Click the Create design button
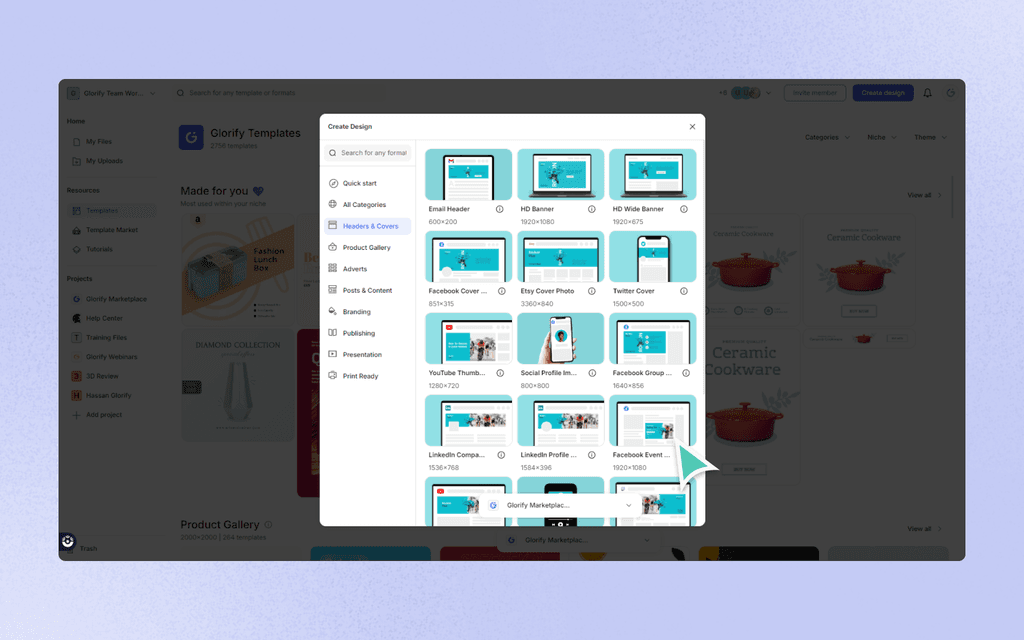 coord(883,93)
